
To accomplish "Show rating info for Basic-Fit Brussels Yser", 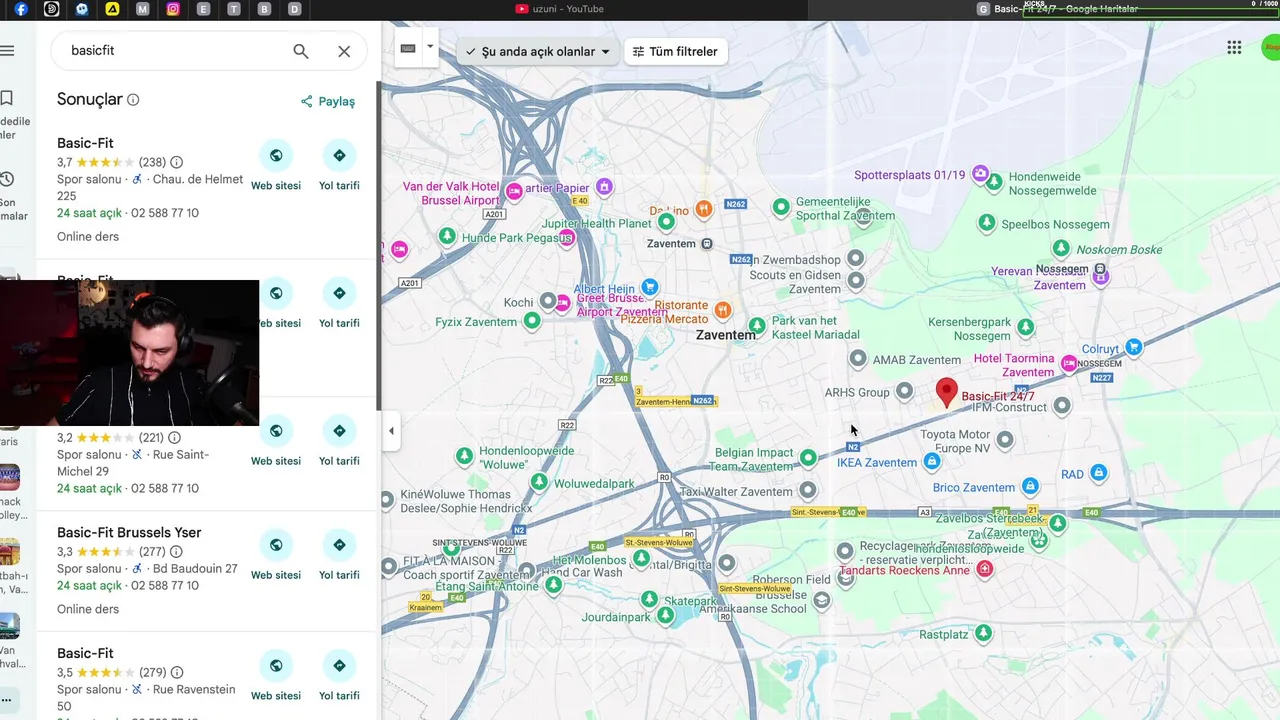I will pos(177,552).
